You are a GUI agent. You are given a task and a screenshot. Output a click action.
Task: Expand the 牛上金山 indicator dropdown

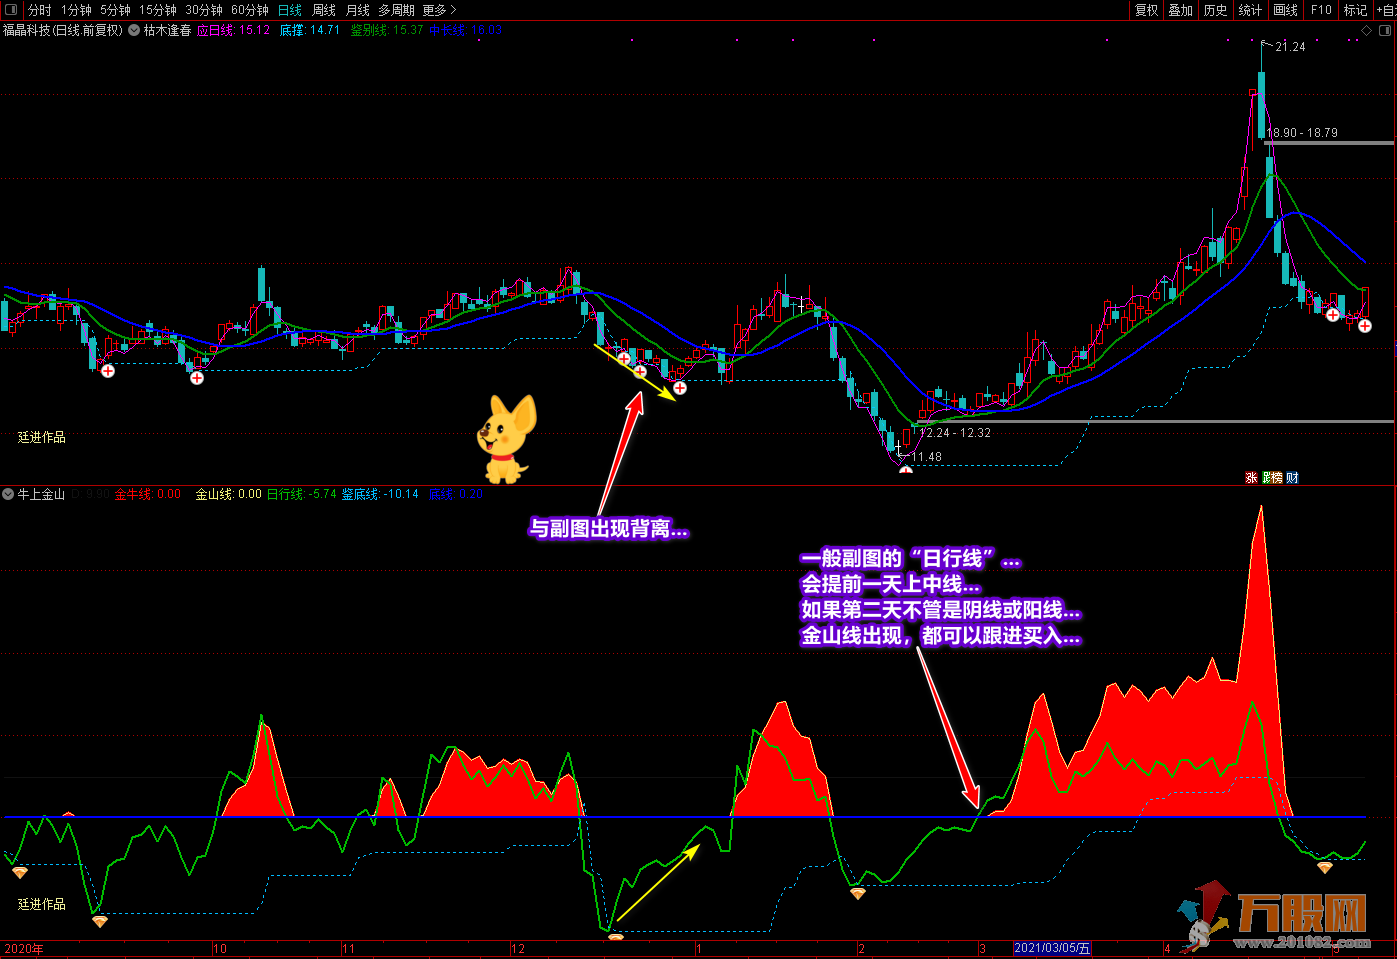point(9,494)
